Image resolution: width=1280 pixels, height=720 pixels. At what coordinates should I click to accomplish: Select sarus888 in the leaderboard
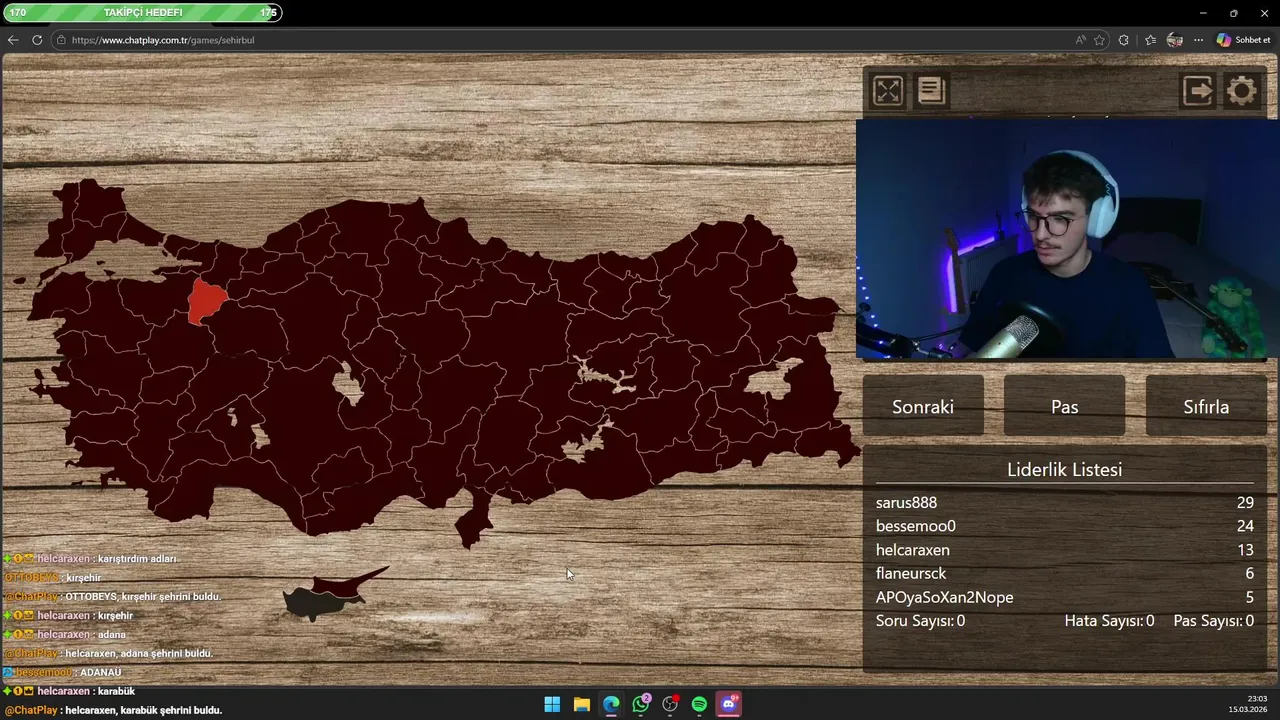click(x=906, y=503)
